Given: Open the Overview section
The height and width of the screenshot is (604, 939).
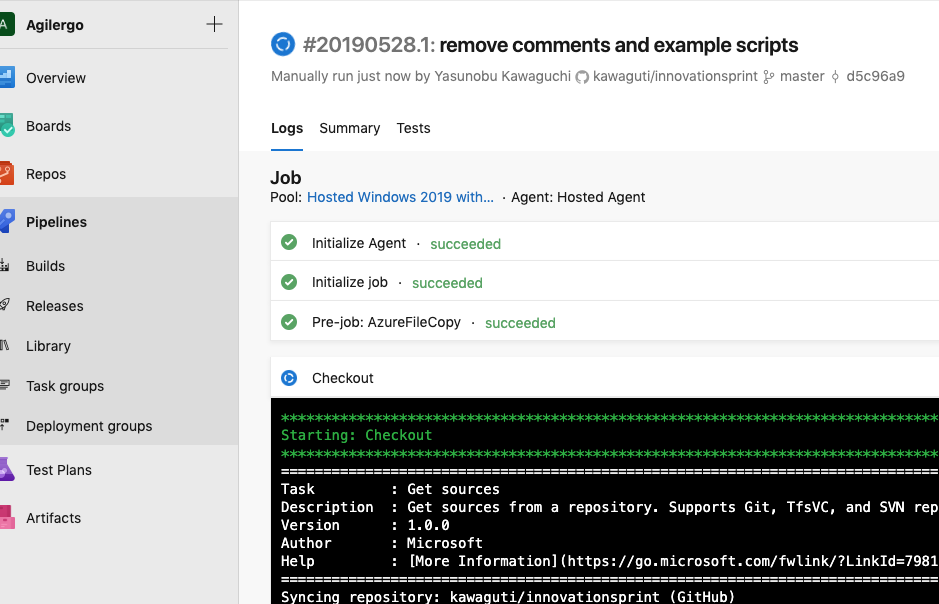Looking at the screenshot, I should pos(56,78).
